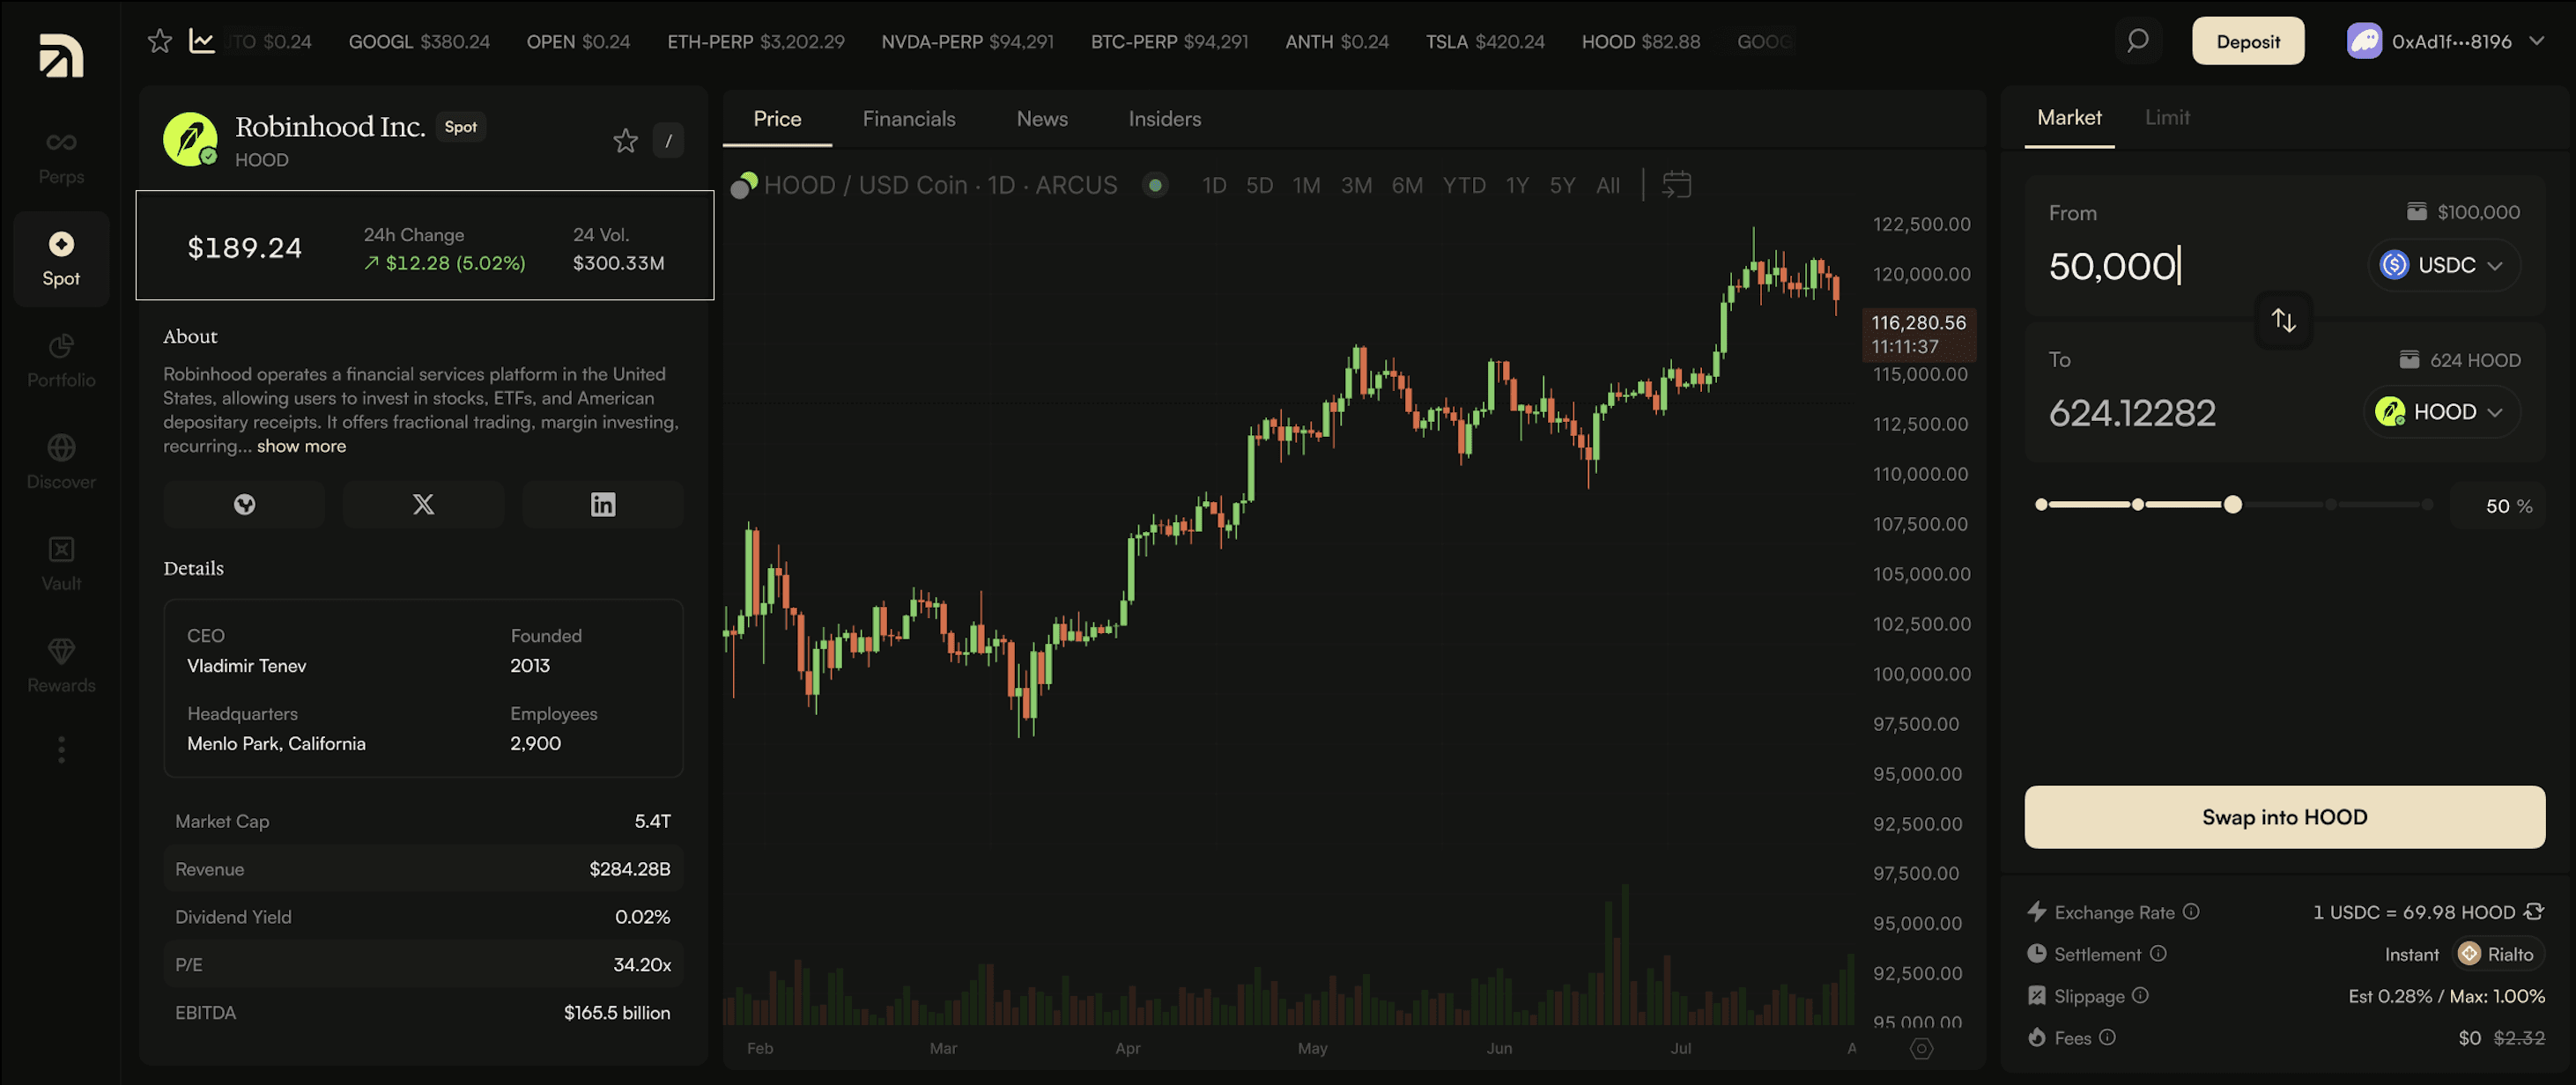The image size is (2576, 1085).
Task: Show Fees info tooltip
Action: [x=2107, y=1038]
